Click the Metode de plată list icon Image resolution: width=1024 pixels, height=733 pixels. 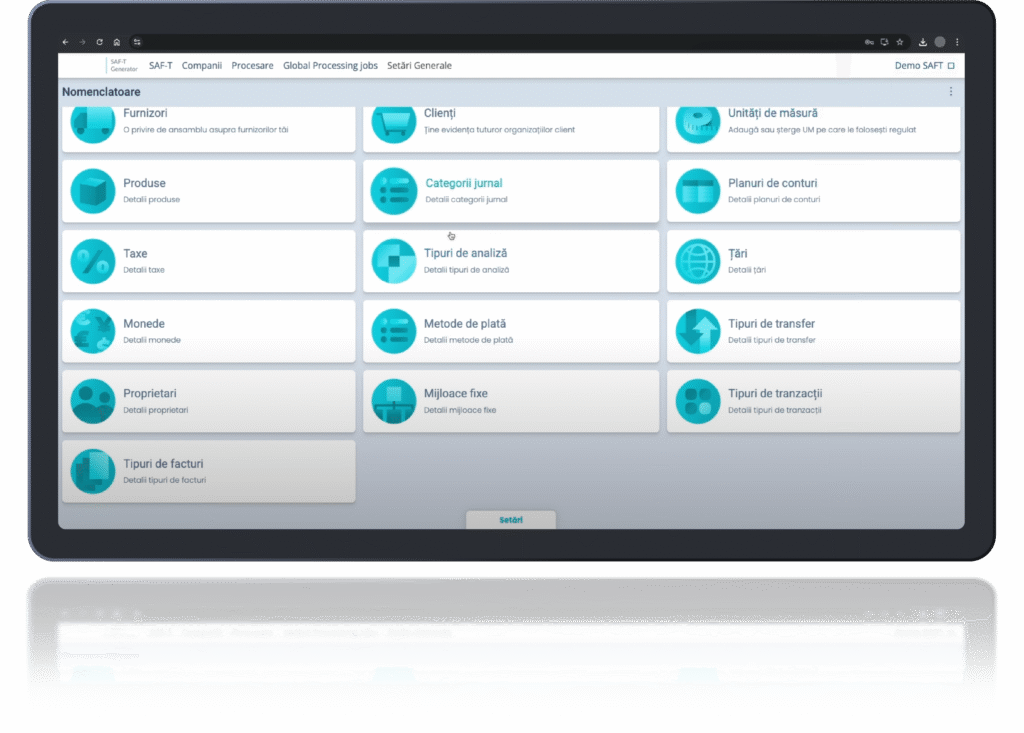(x=393, y=331)
